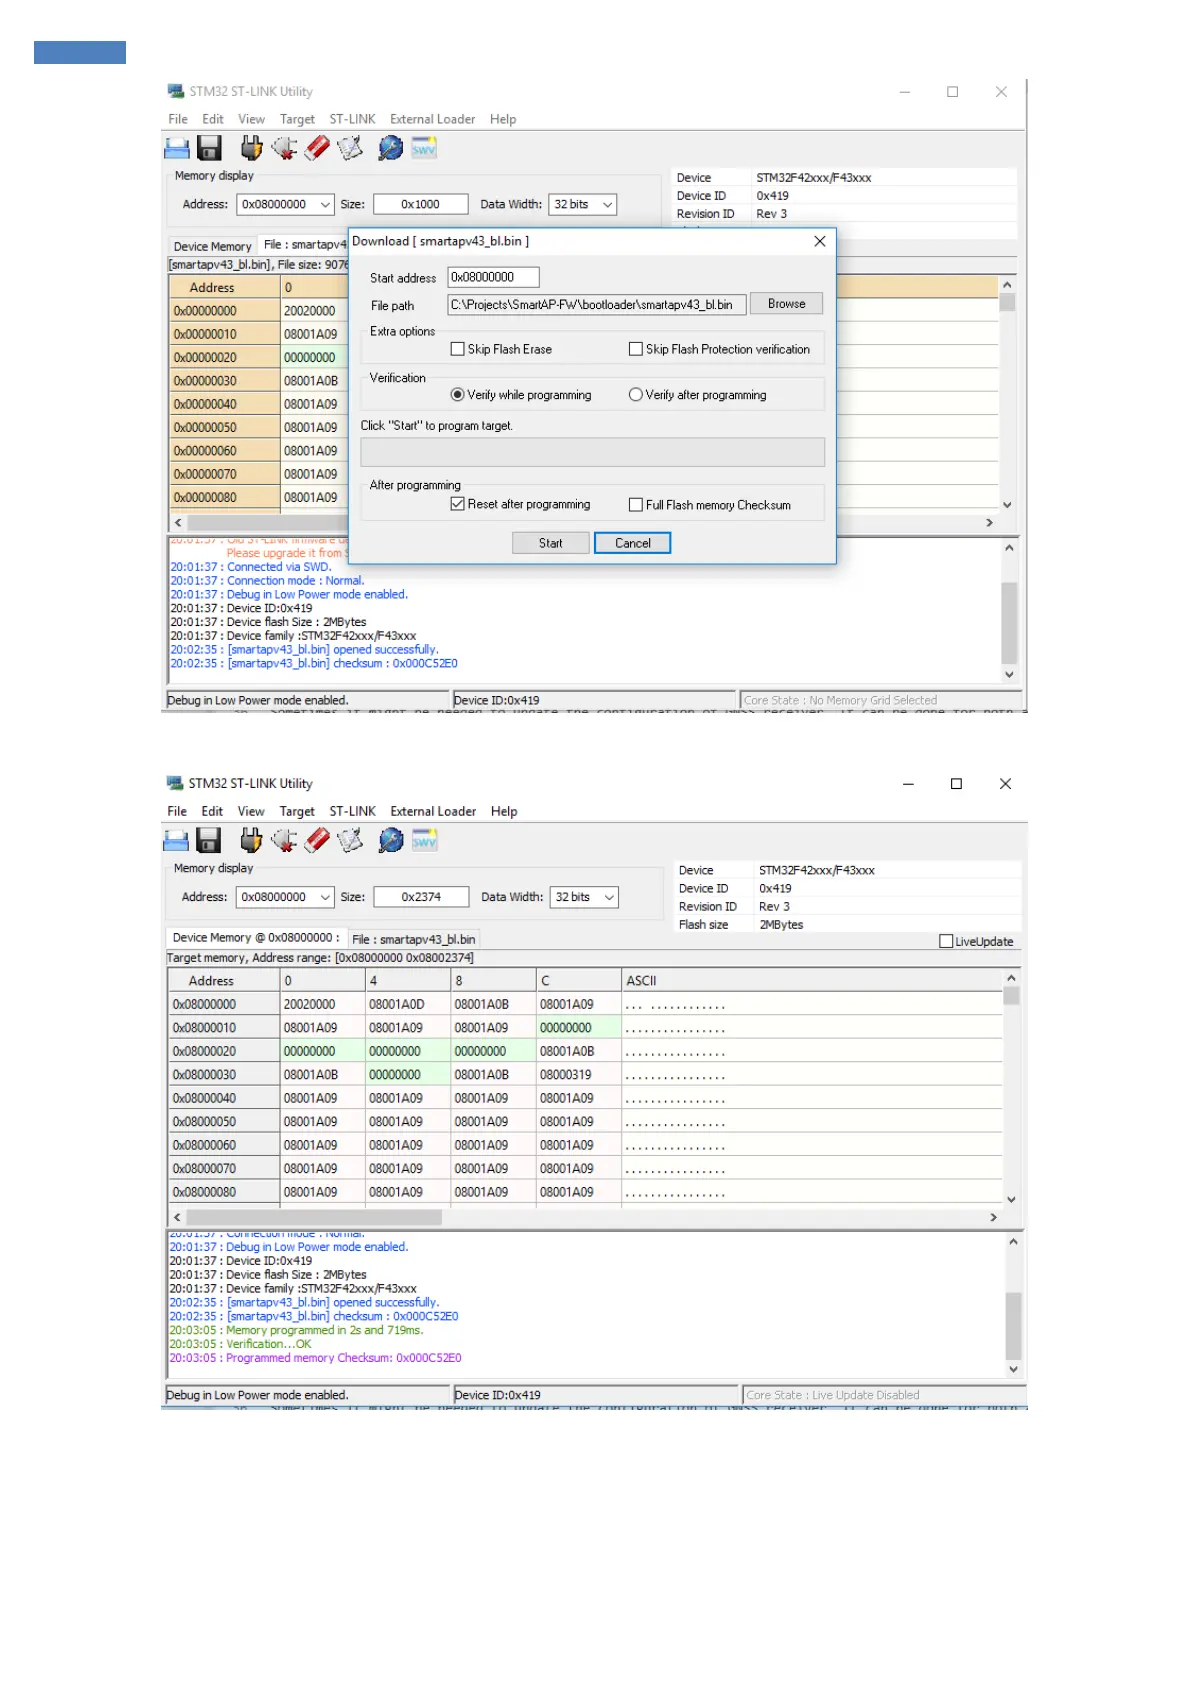Uncheck Reset after programming
The image size is (1190, 1684).
point(458,504)
